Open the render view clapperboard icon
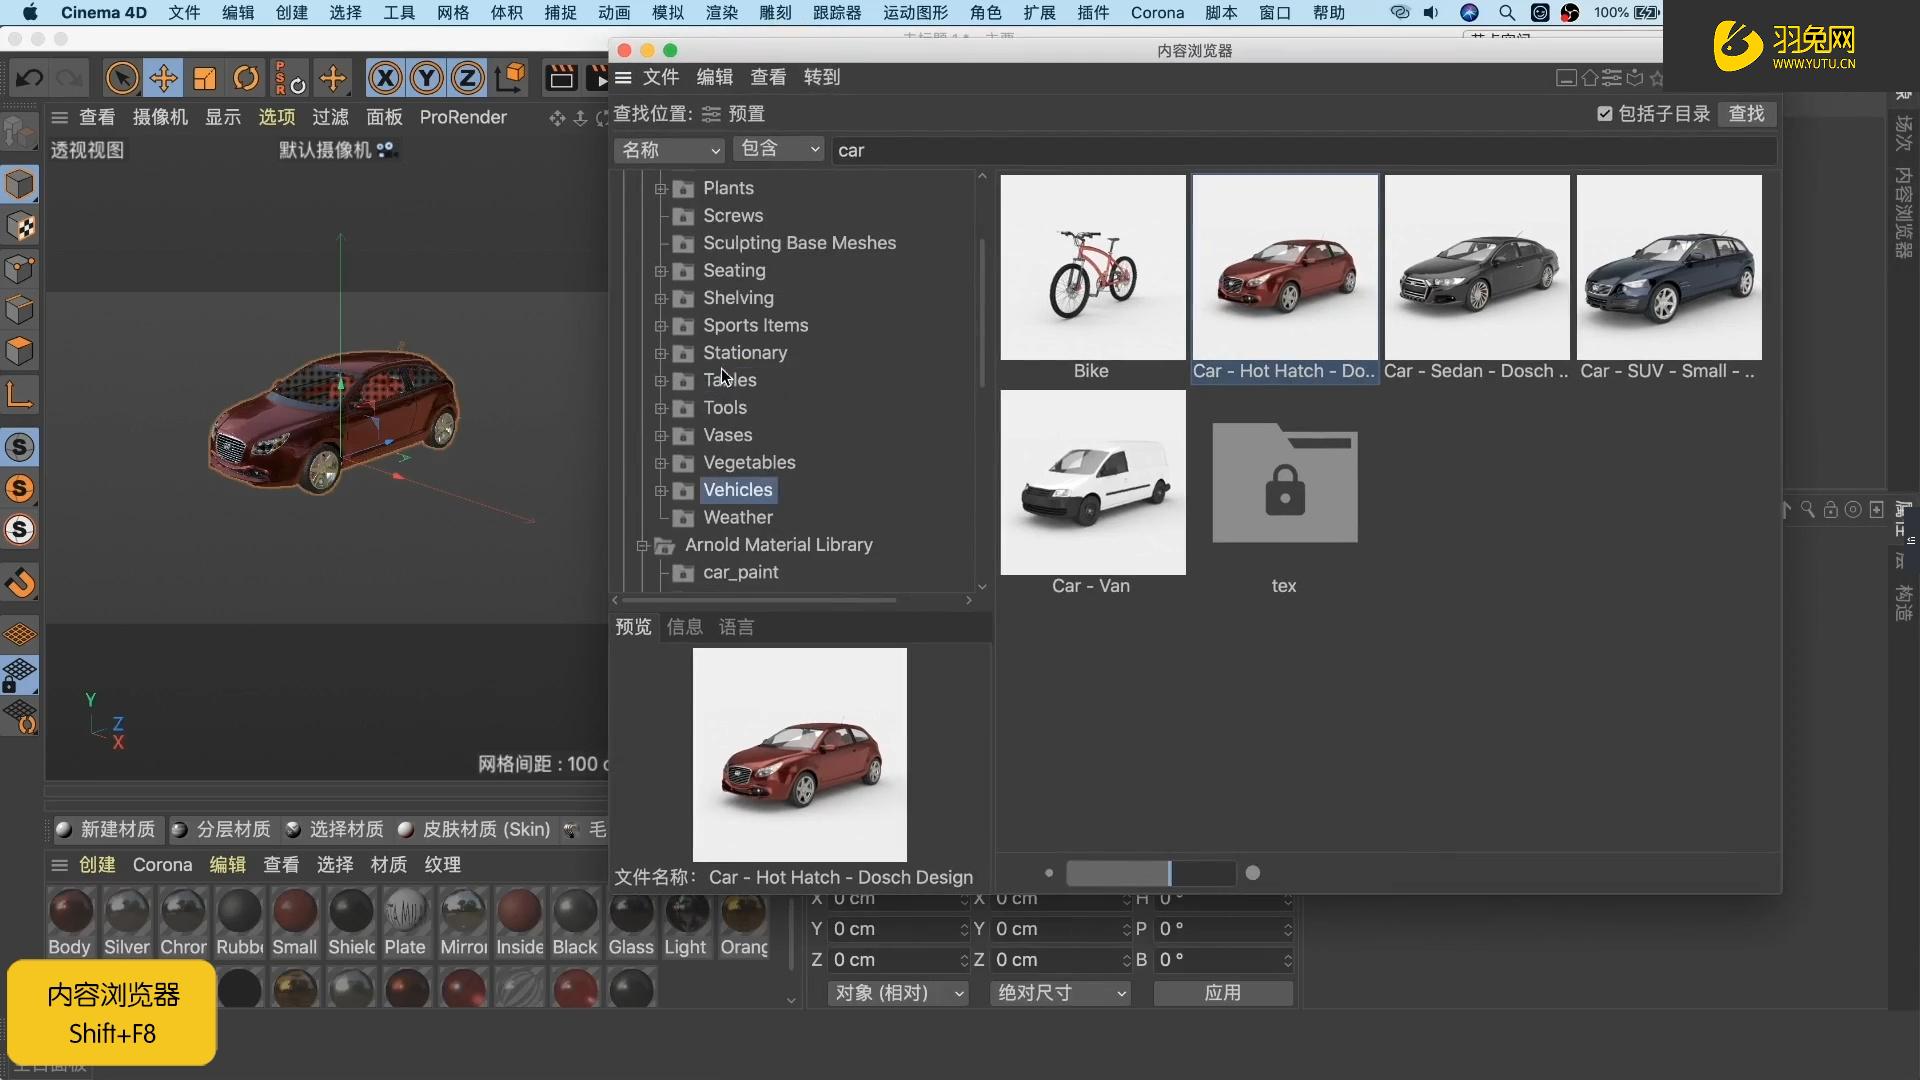Image resolution: width=1920 pixels, height=1080 pixels. tap(561, 78)
